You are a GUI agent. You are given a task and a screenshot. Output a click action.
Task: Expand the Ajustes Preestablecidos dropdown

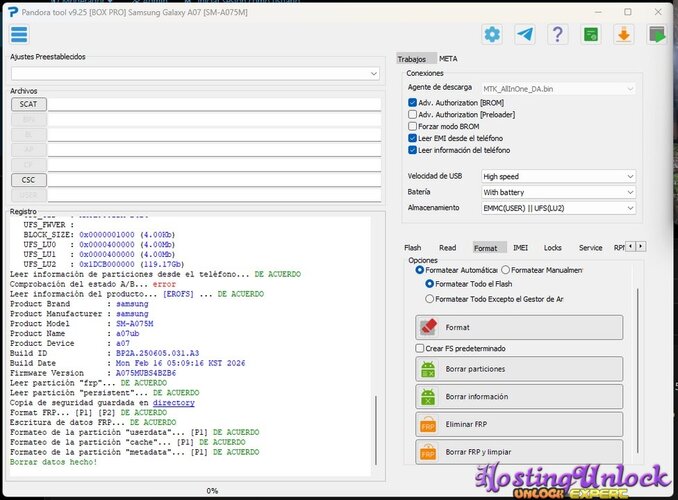pos(374,74)
